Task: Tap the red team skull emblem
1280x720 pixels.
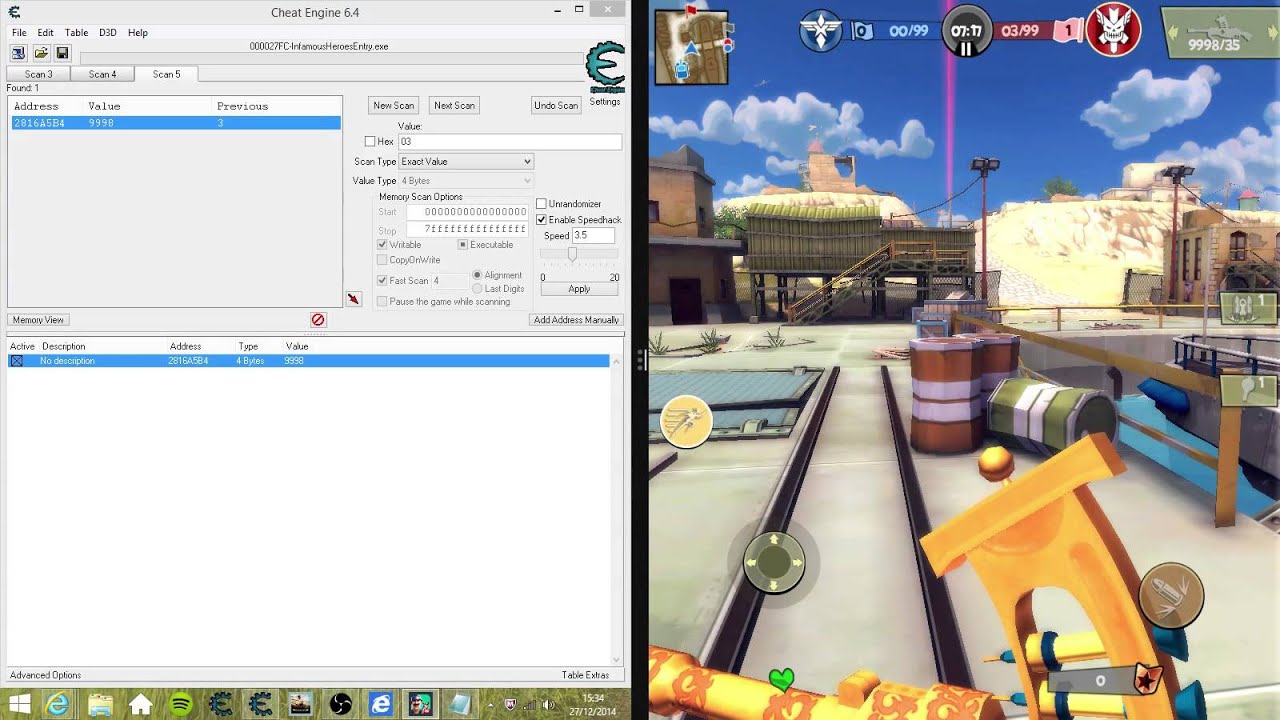Action: pos(1113,30)
